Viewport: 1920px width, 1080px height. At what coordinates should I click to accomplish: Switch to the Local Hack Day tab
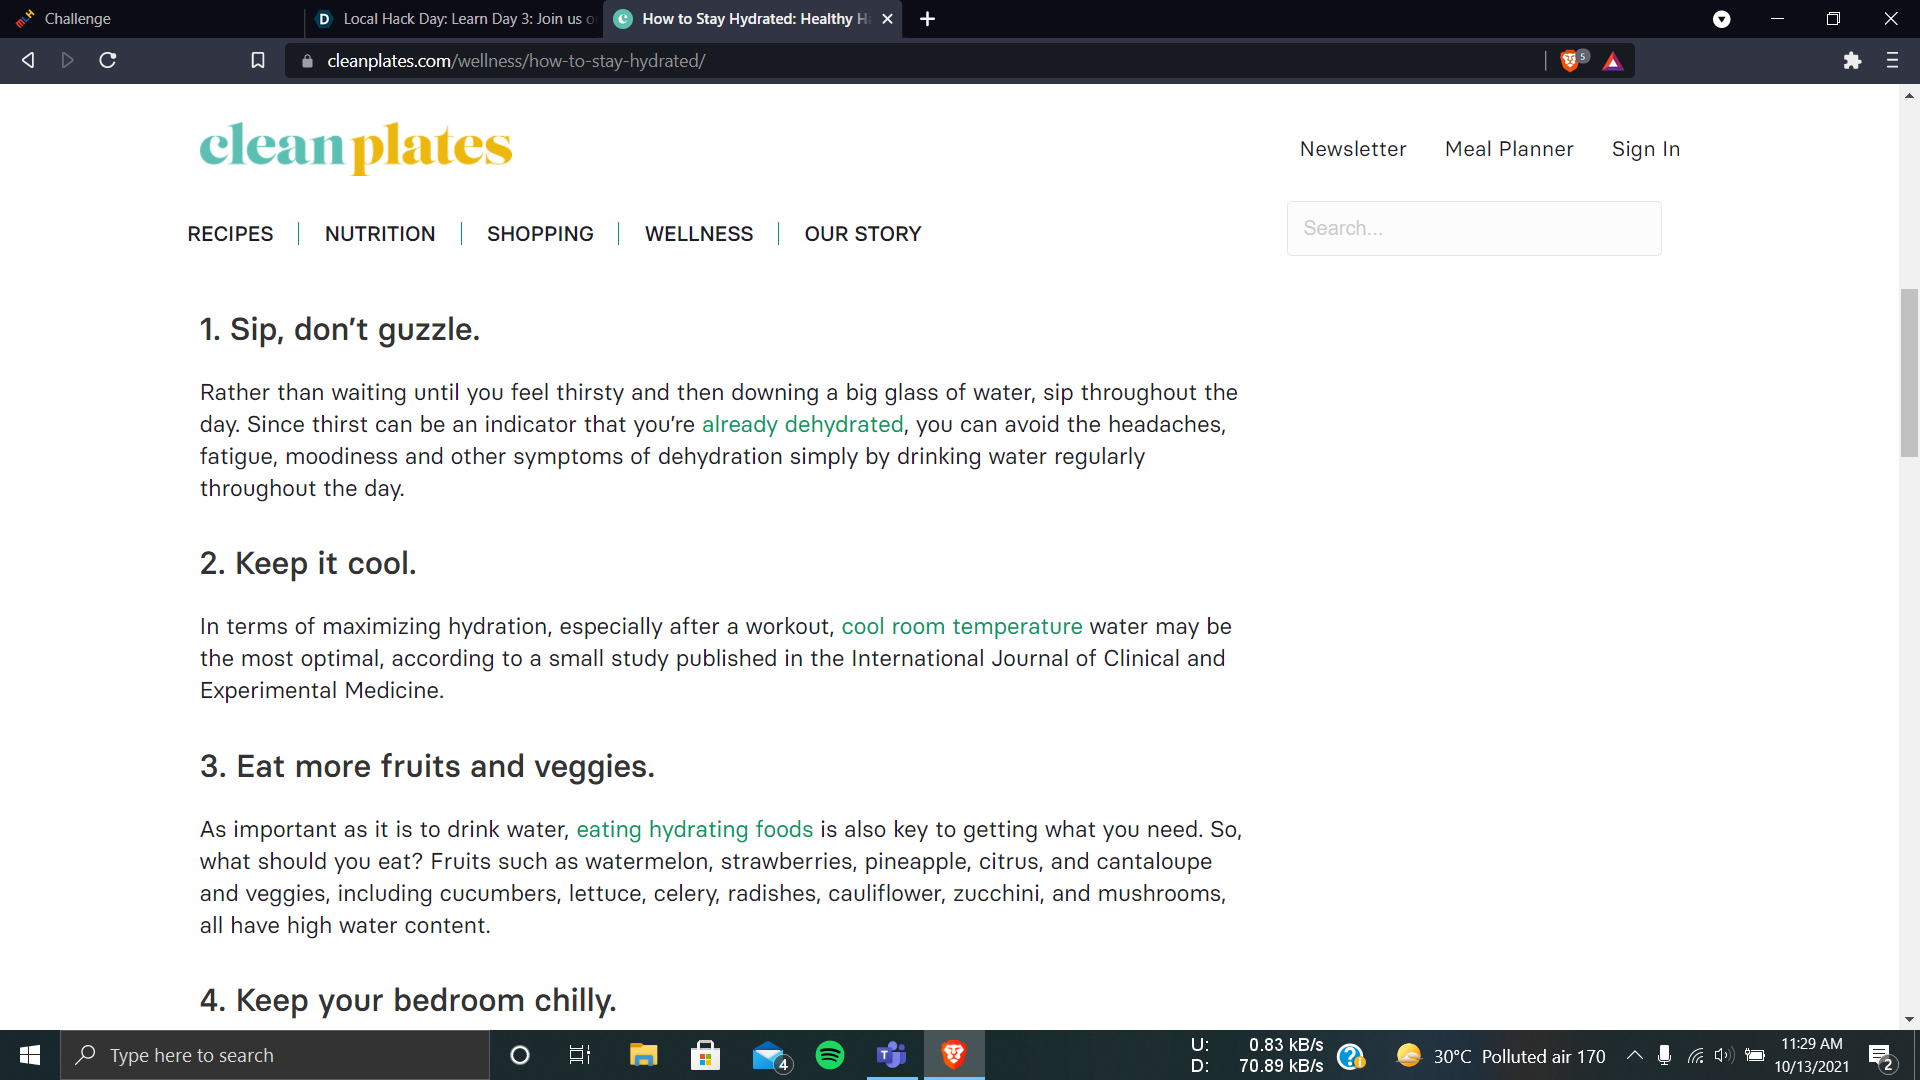click(x=455, y=19)
